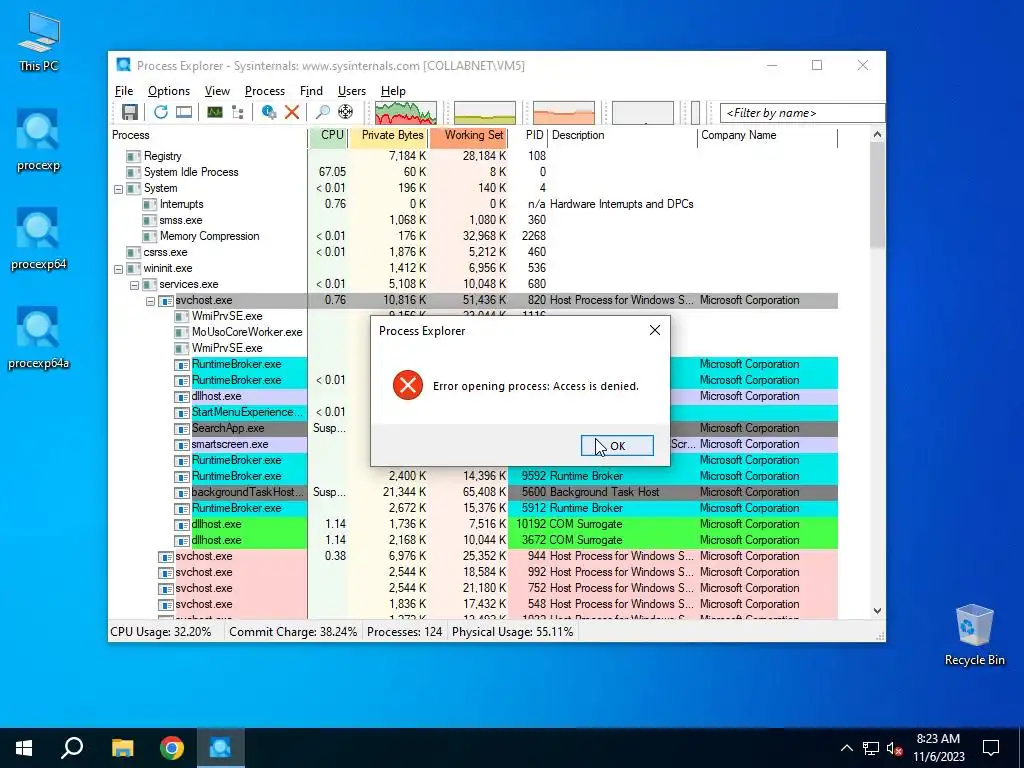Click the backgroundTaskHost process icon
This screenshot has height=768, width=1024.
pos(182,492)
